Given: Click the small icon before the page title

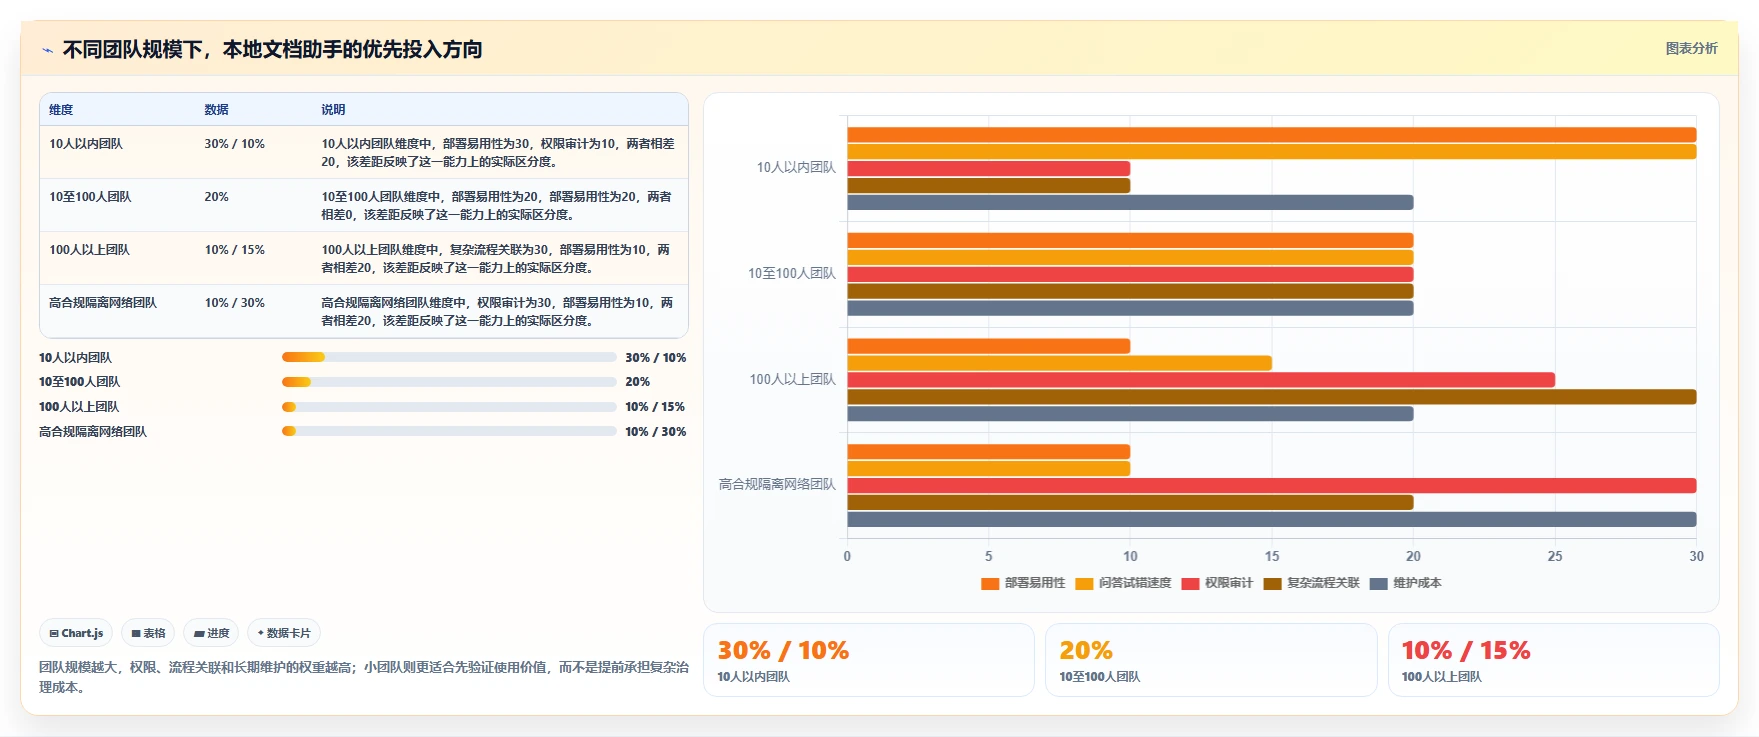Looking at the screenshot, I should pos(47,50).
